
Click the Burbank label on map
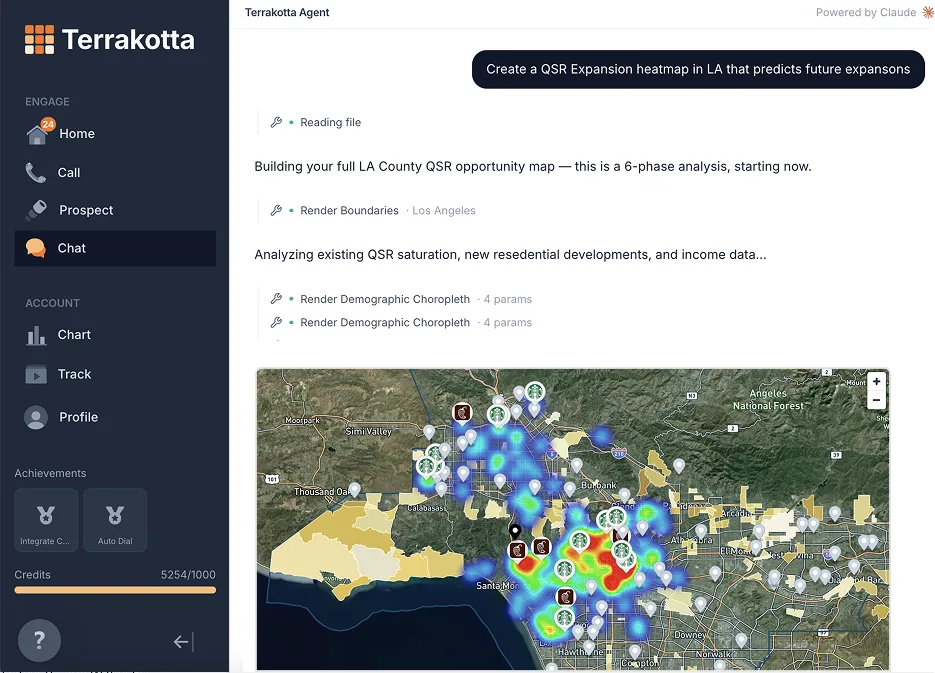click(599, 485)
